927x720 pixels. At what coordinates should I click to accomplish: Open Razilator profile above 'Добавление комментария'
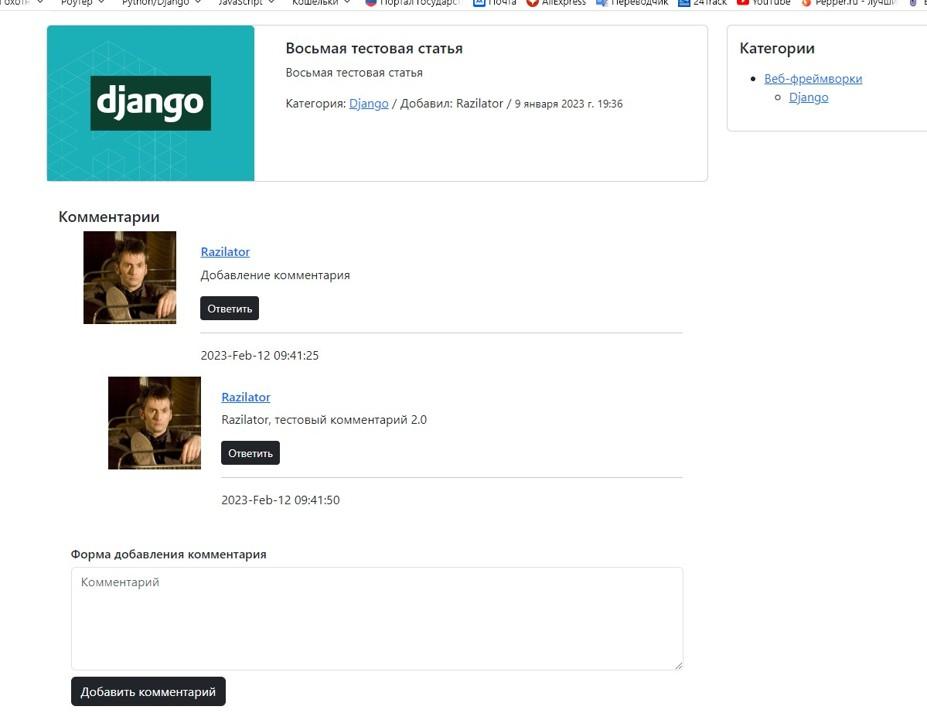coord(225,252)
